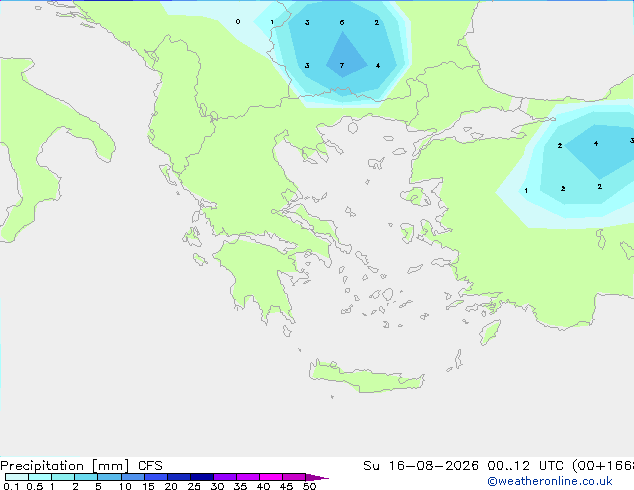This screenshot has width=634, height=490.
Task: Pick the legend swatch between 30 and 35
Action: point(225,477)
